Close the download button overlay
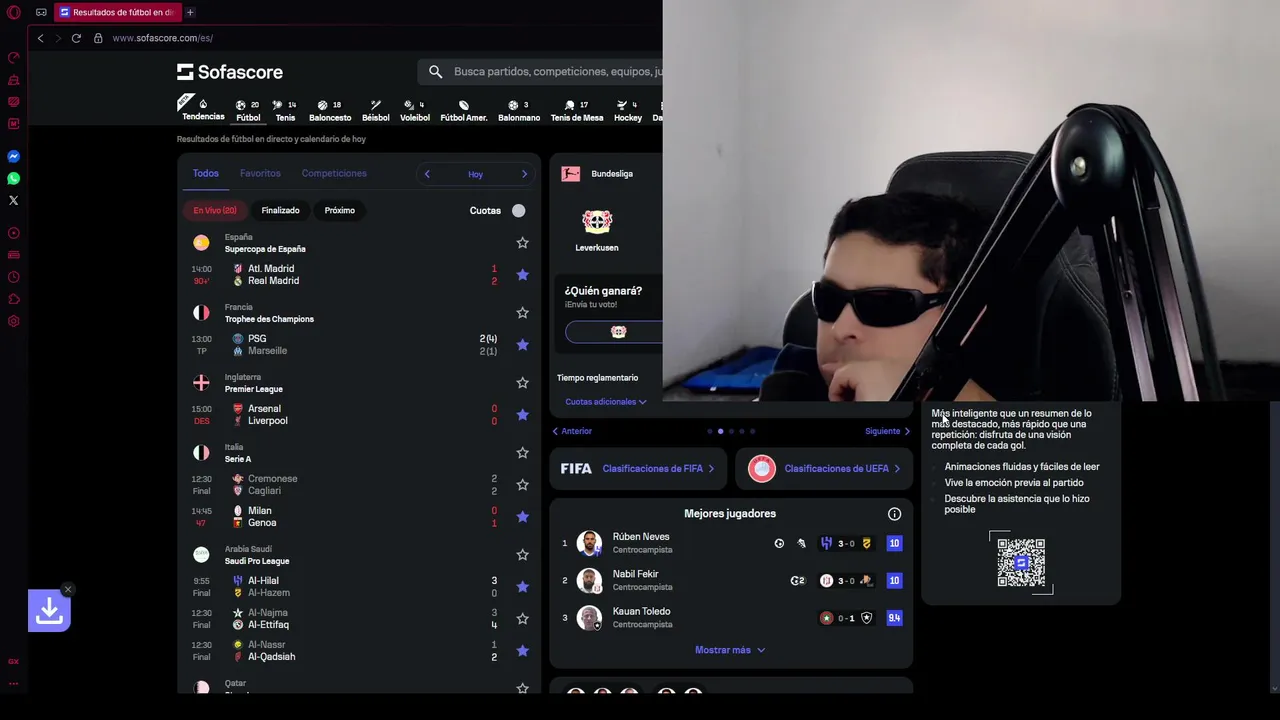Screen dimensions: 1280x720 pyautogui.click(x=67, y=589)
